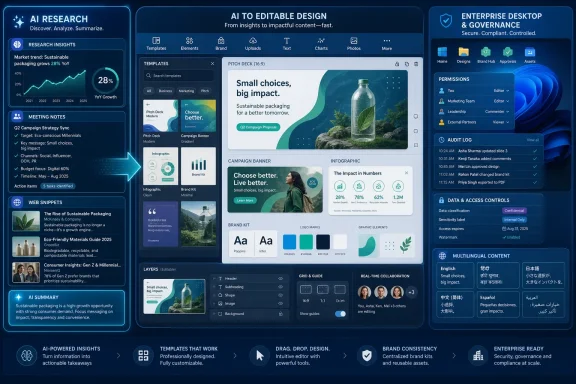Viewport: 576px width, 384px height.
Task: Open the Brand tool in the toolbar
Action: tap(221, 43)
